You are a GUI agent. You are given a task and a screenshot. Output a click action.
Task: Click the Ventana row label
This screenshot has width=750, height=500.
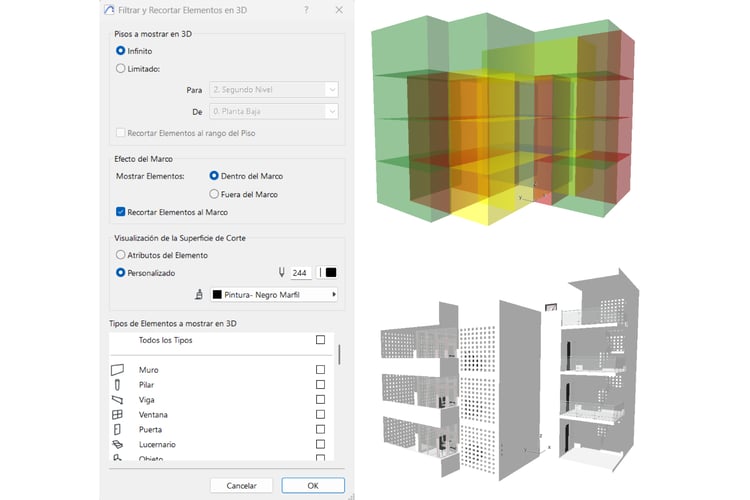tap(153, 414)
